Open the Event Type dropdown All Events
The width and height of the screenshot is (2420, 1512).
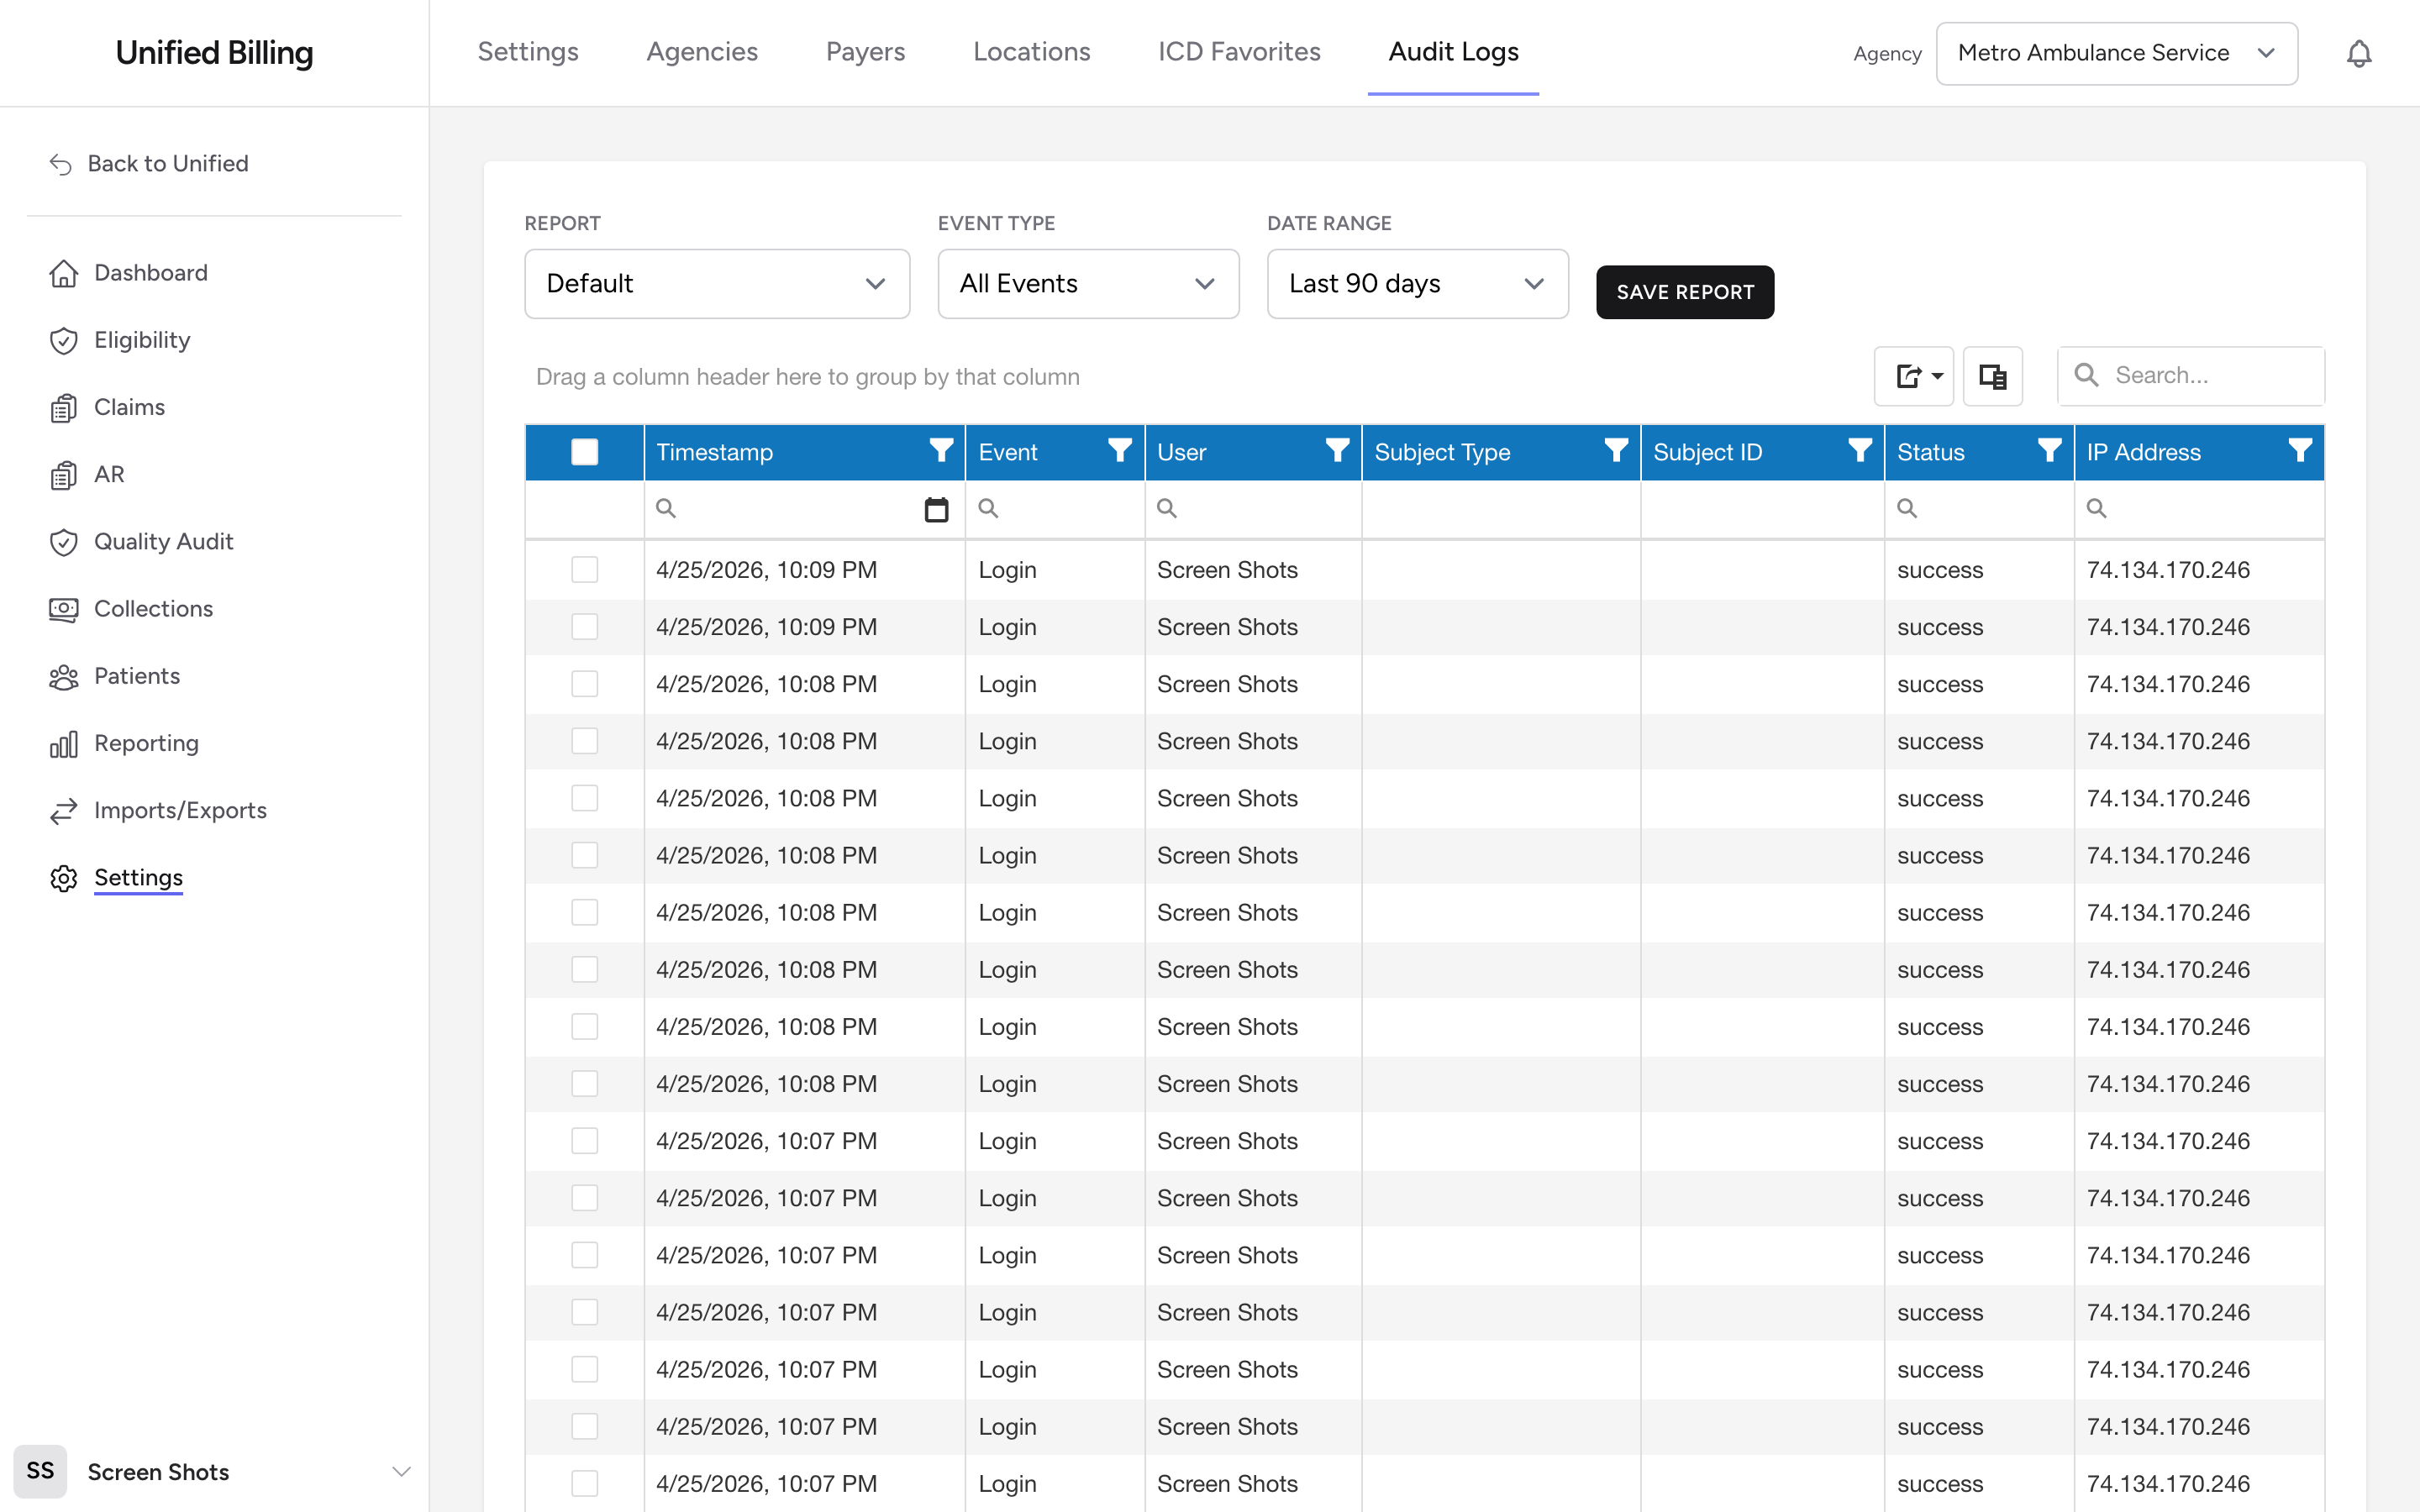coord(1088,284)
